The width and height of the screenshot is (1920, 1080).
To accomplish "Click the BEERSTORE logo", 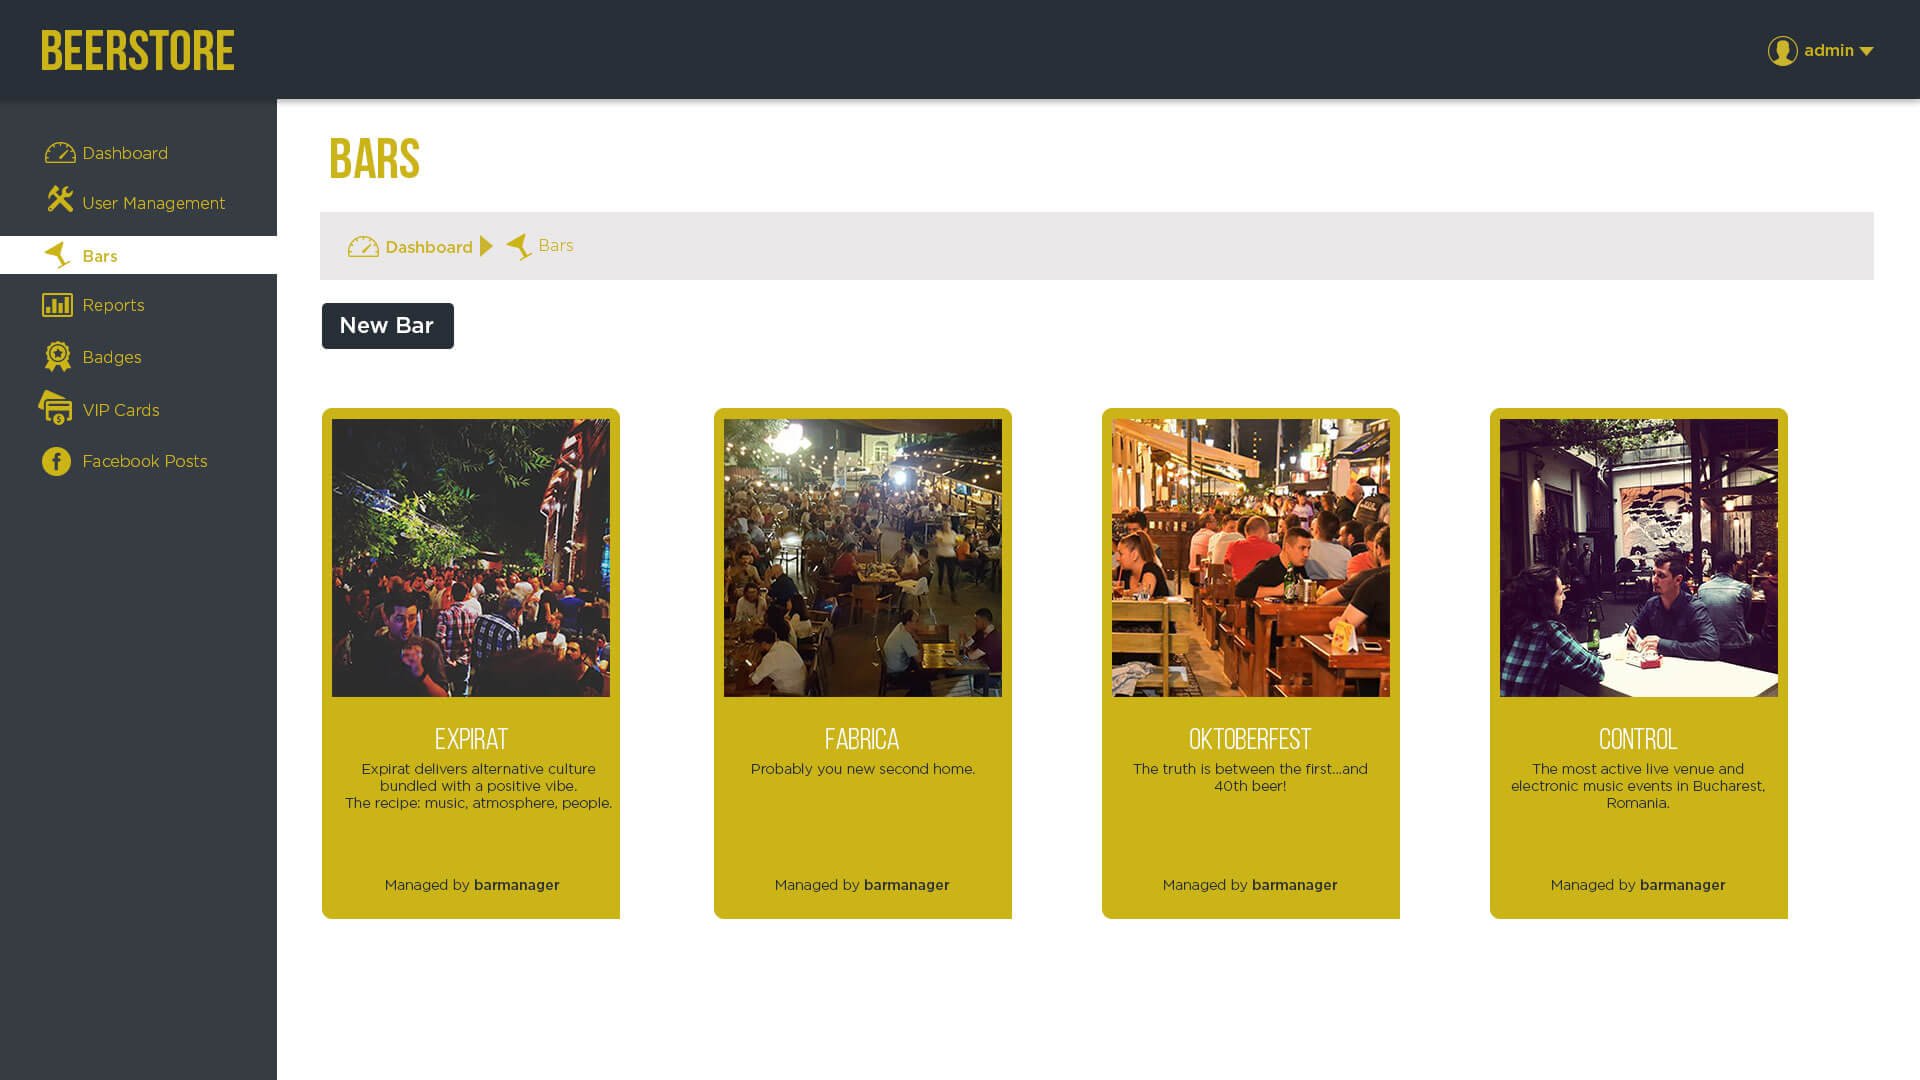I will click(x=138, y=51).
